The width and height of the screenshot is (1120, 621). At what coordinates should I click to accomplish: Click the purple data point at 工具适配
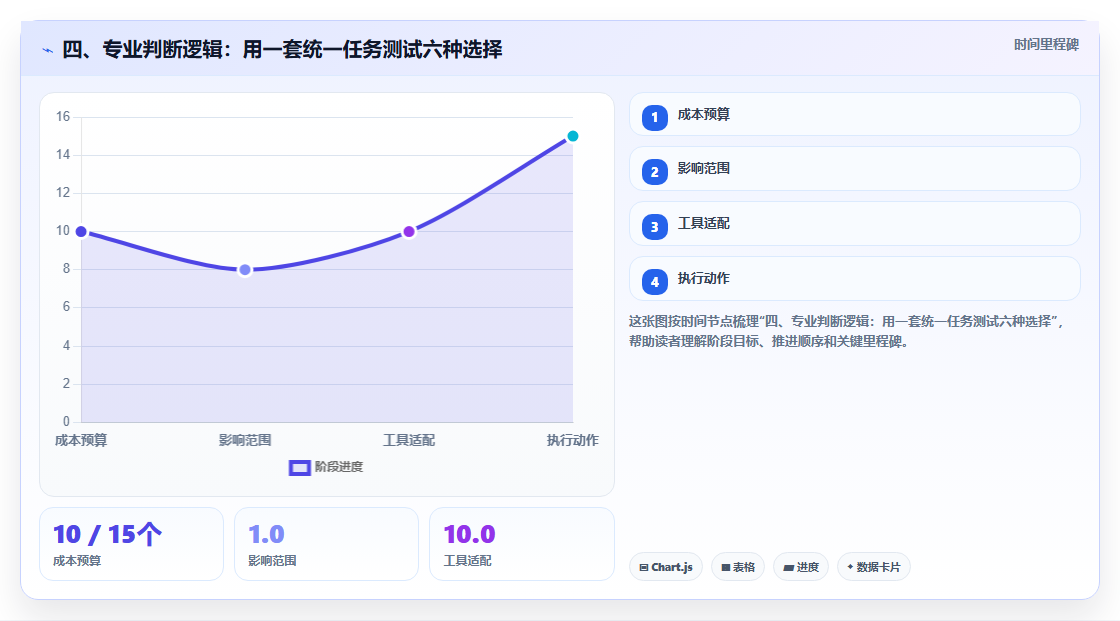pos(409,232)
